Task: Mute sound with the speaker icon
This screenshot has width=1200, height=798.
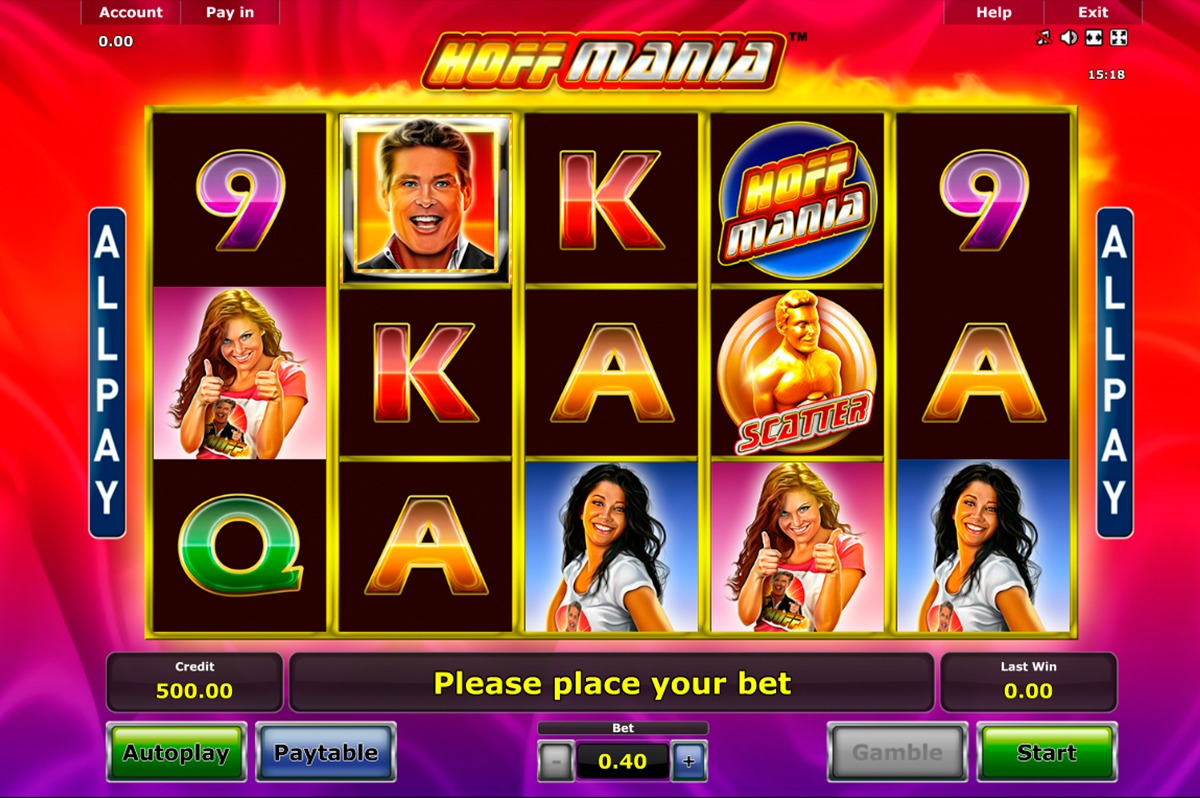Action: tap(1069, 38)
